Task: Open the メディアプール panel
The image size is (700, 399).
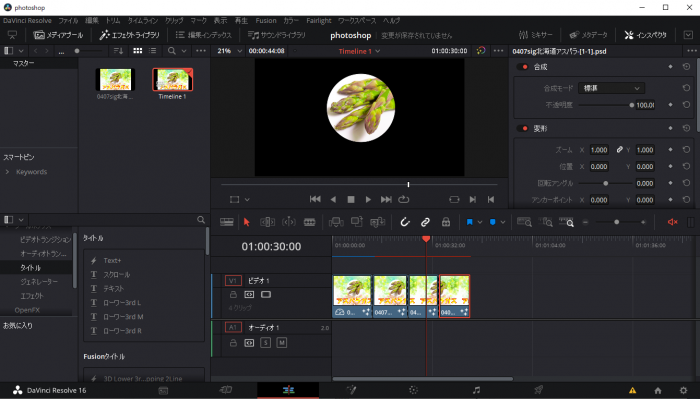Action: click(x=58, y=35)
